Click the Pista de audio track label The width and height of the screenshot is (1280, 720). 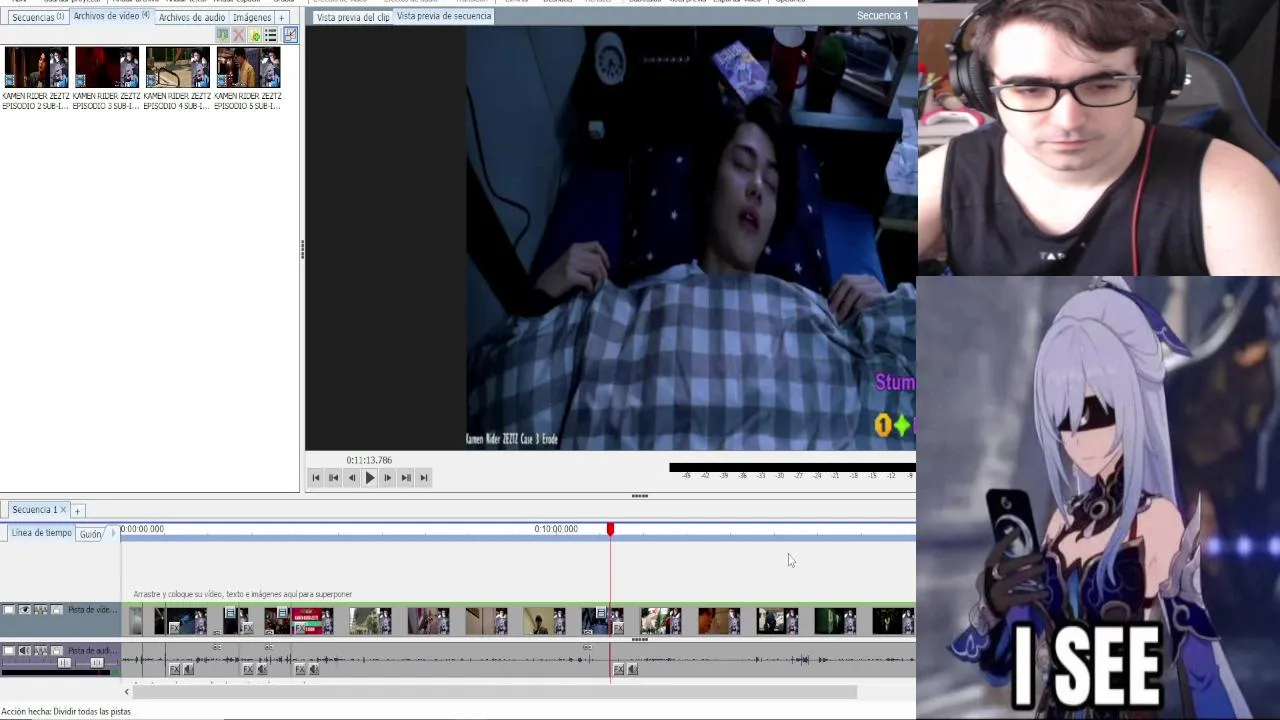tap(92, 651)
